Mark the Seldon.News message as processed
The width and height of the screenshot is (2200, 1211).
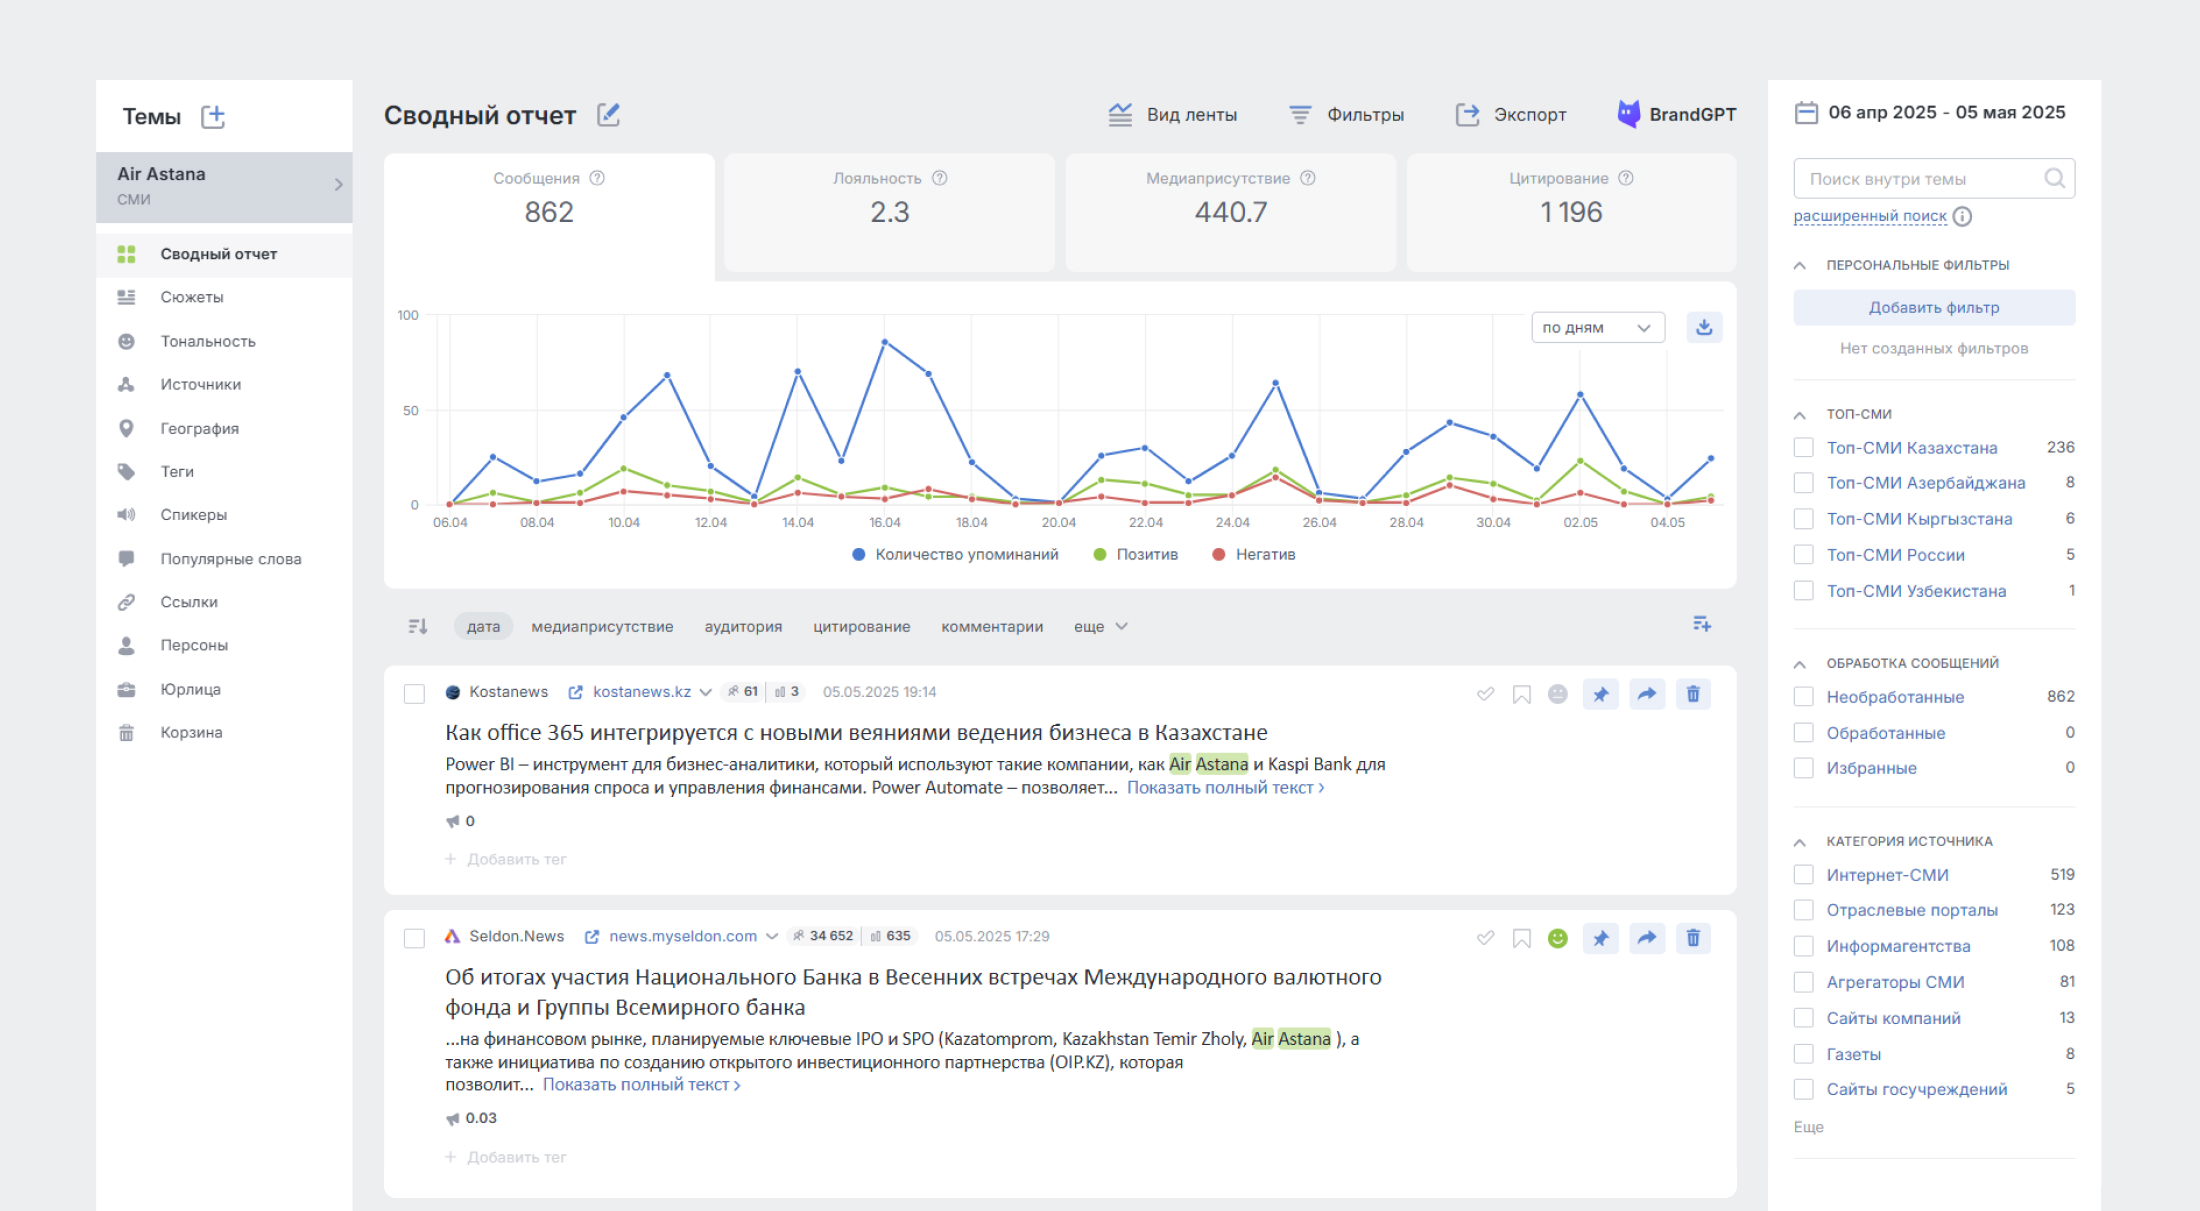[x=1485, y=938]
